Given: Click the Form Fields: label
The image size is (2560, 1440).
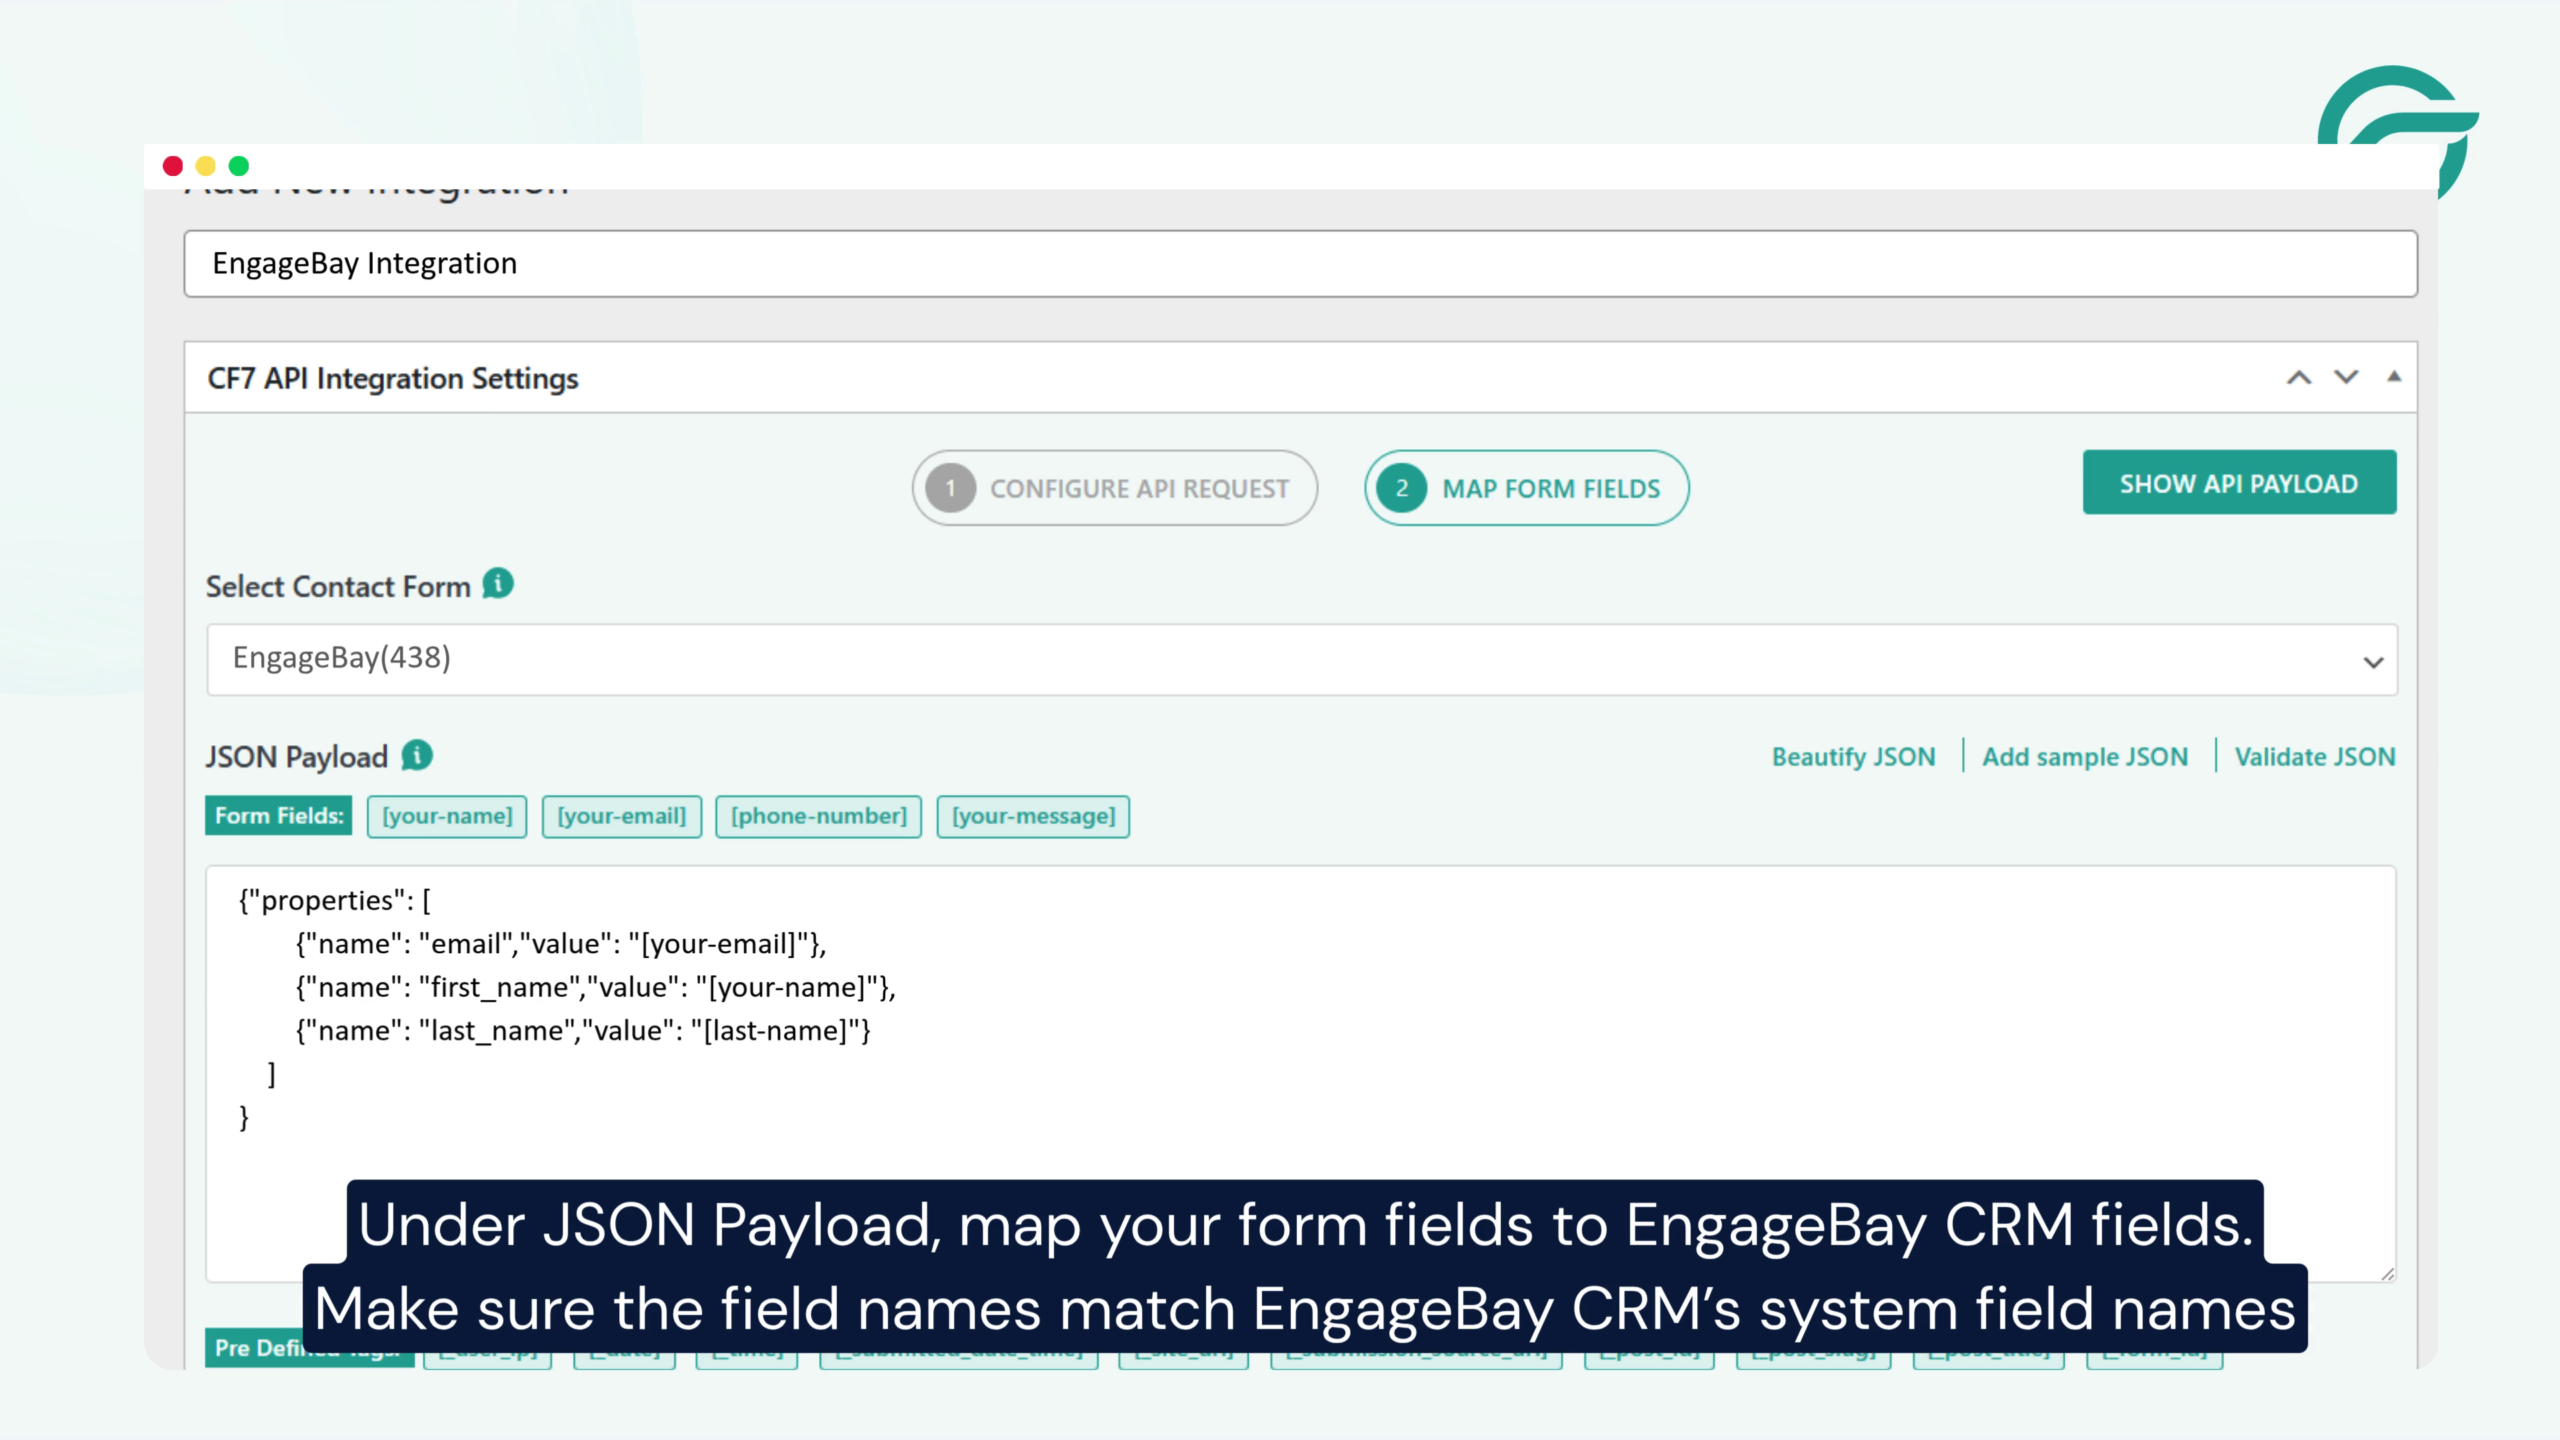Looking at the screenshot, I should point(279,816).
